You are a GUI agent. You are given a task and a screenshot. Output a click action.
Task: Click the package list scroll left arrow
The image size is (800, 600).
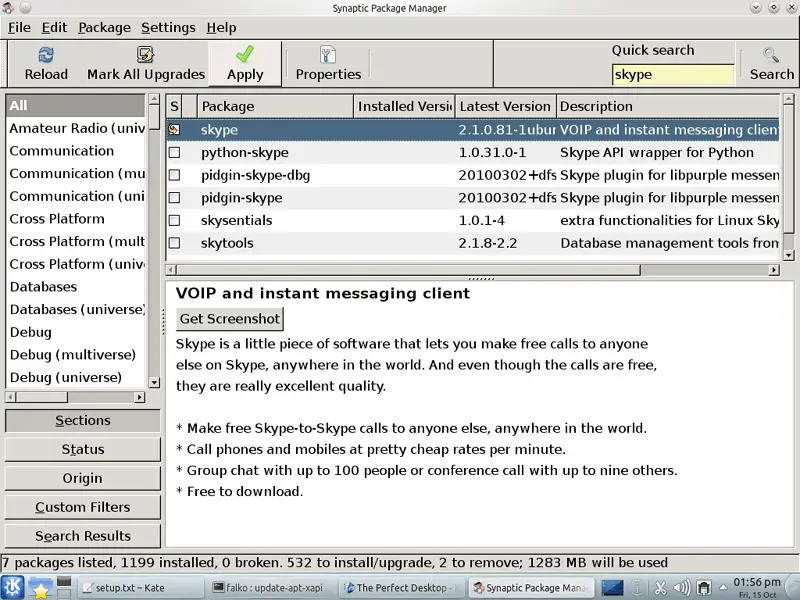(171, 270)
